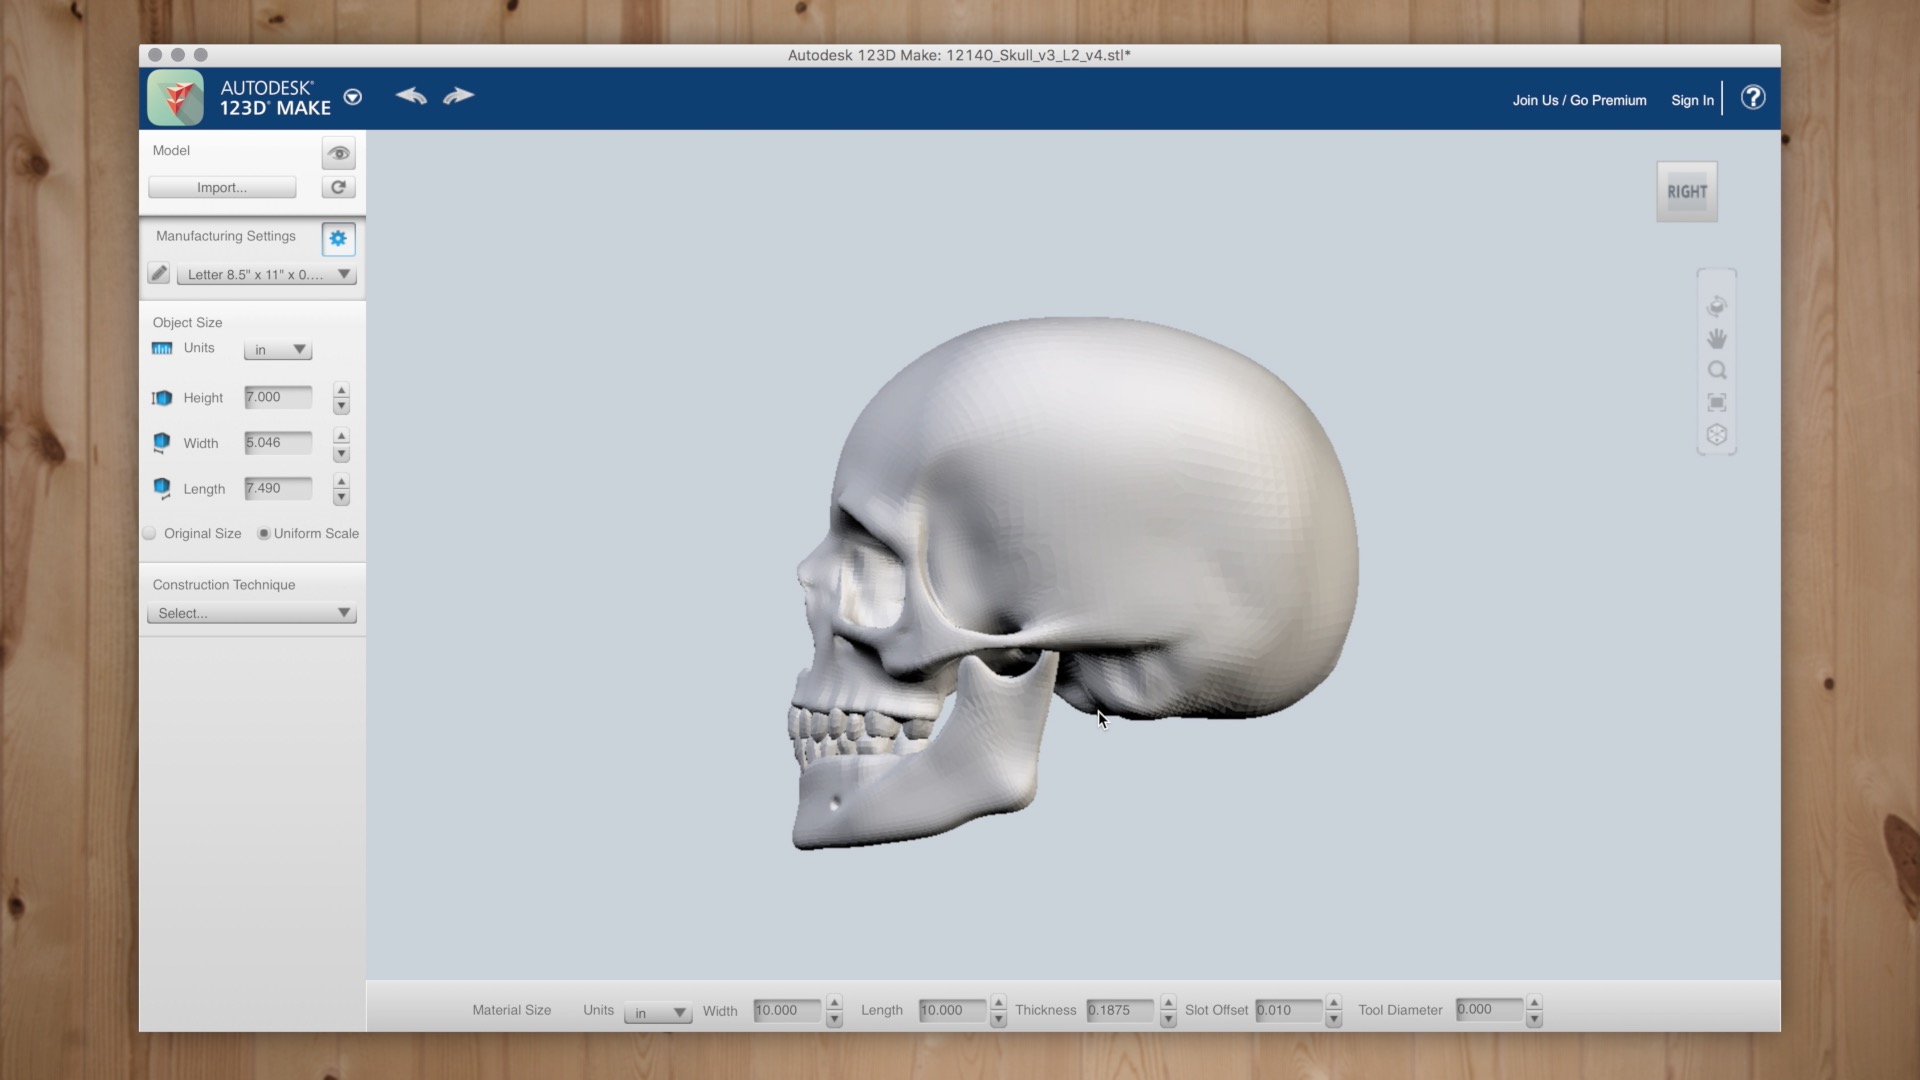This screenshot has width=1920, height=1080.
Task: Open the app menu arrow beside logo
Action: [x=352, y=97]
